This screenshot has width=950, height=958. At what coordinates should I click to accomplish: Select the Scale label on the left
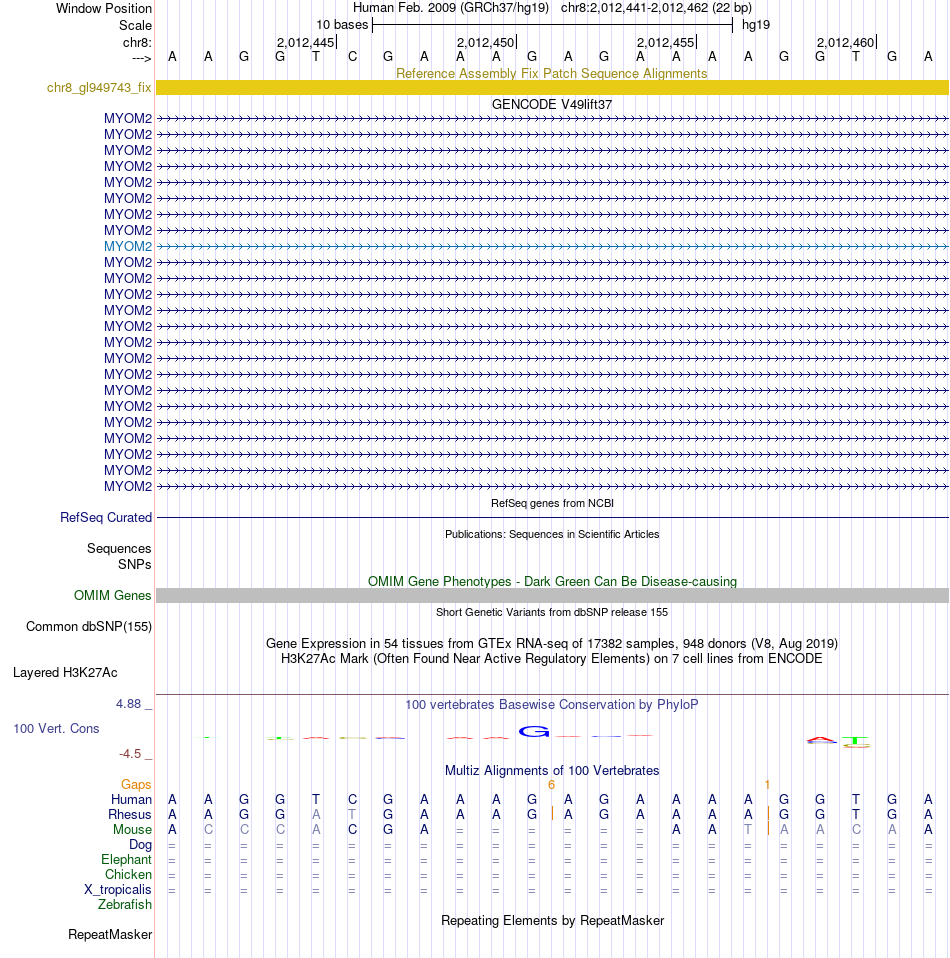point(135,26)
